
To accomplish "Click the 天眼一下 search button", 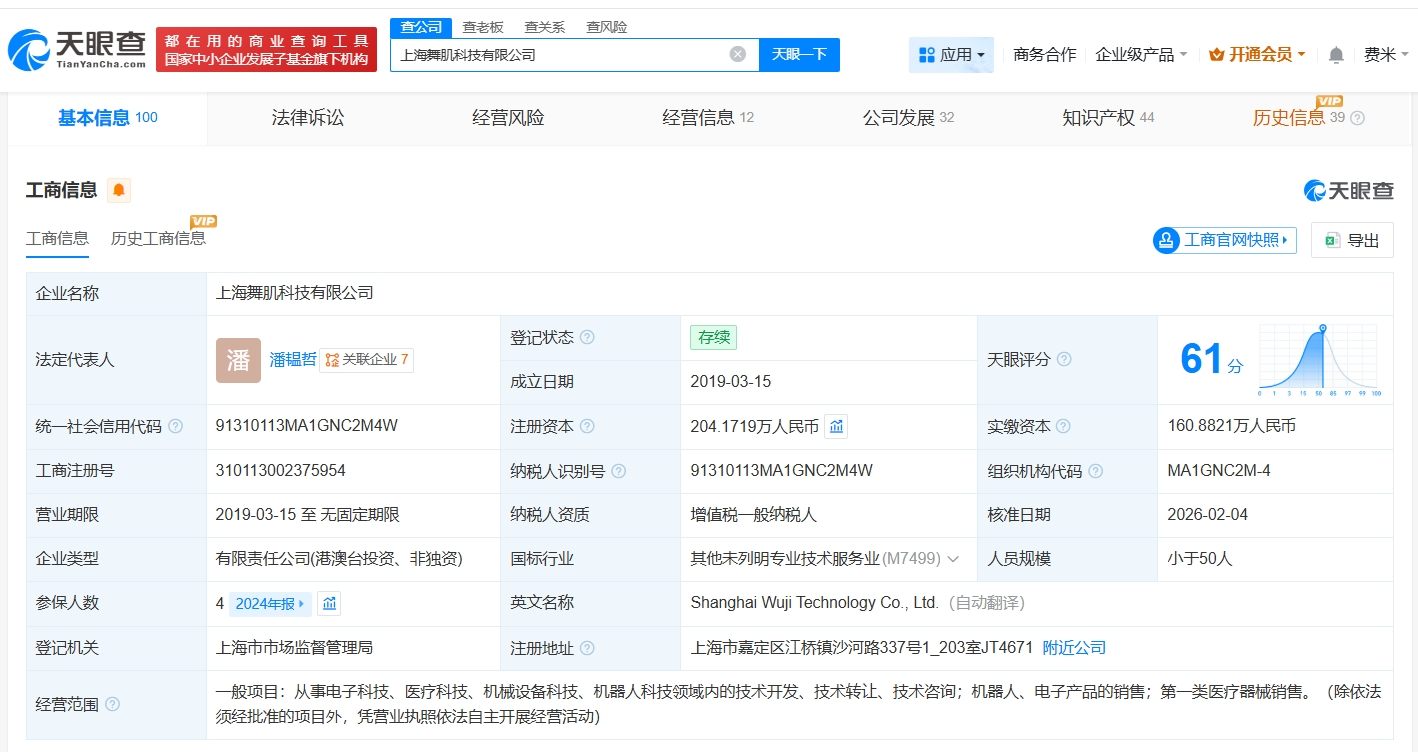I will point(799,54).
